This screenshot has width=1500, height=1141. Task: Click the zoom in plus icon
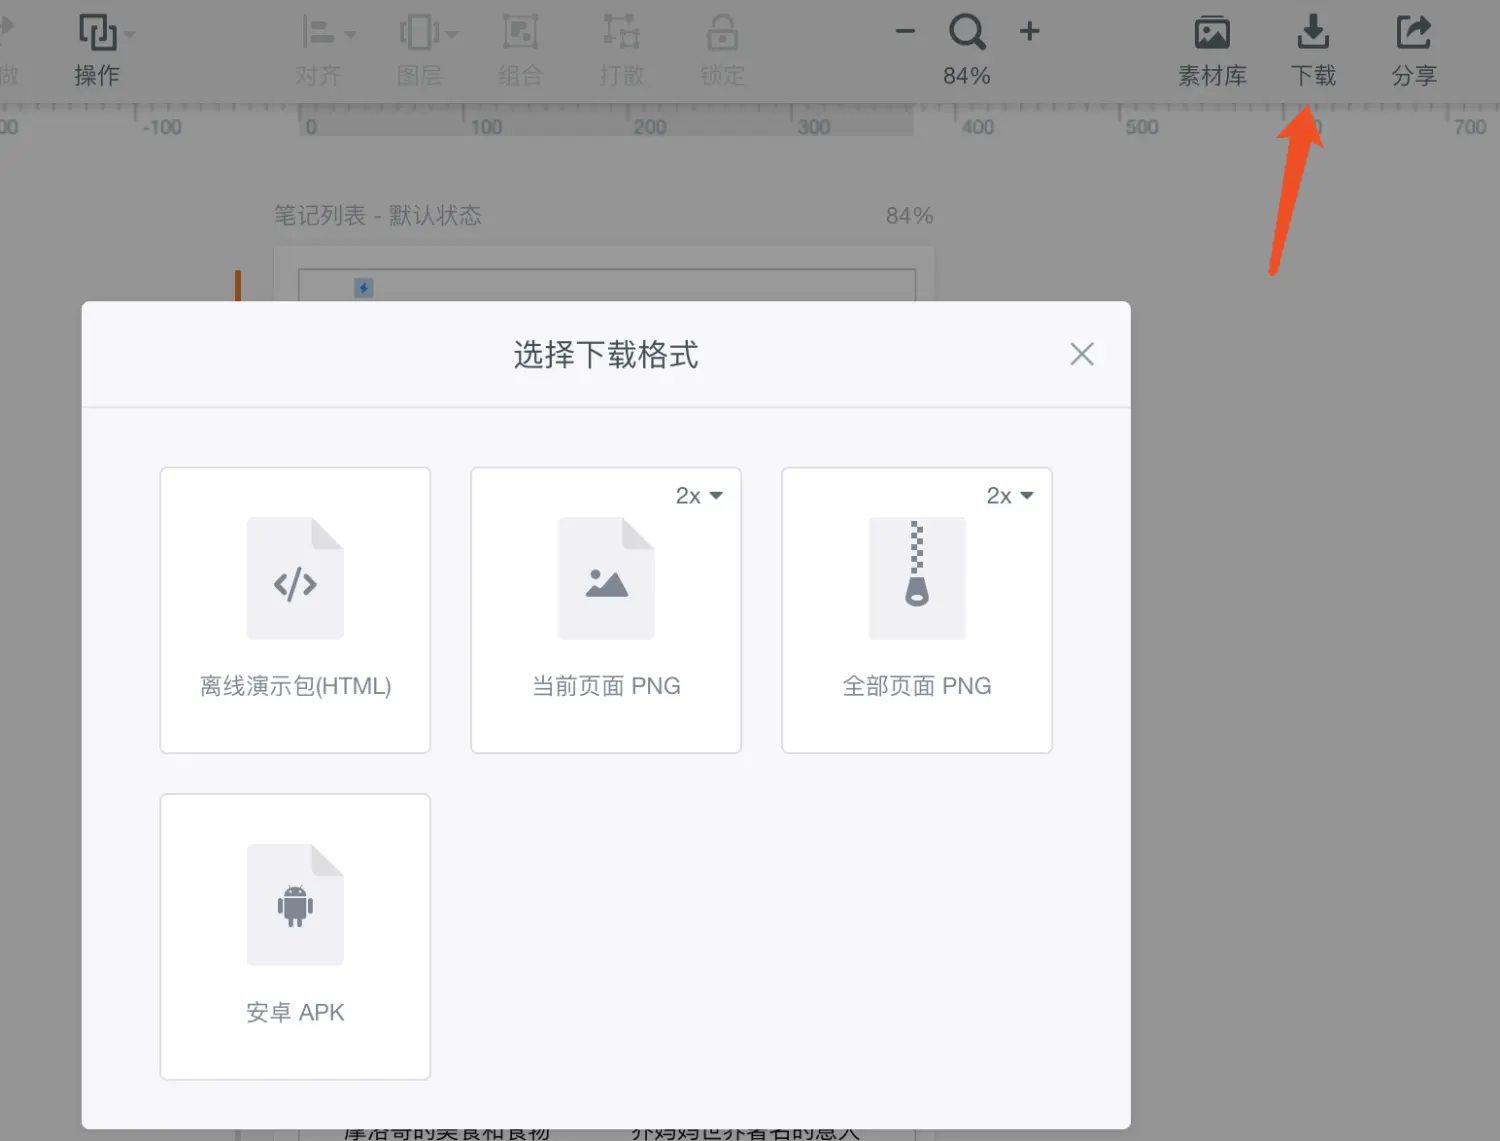pos(1029,31)
